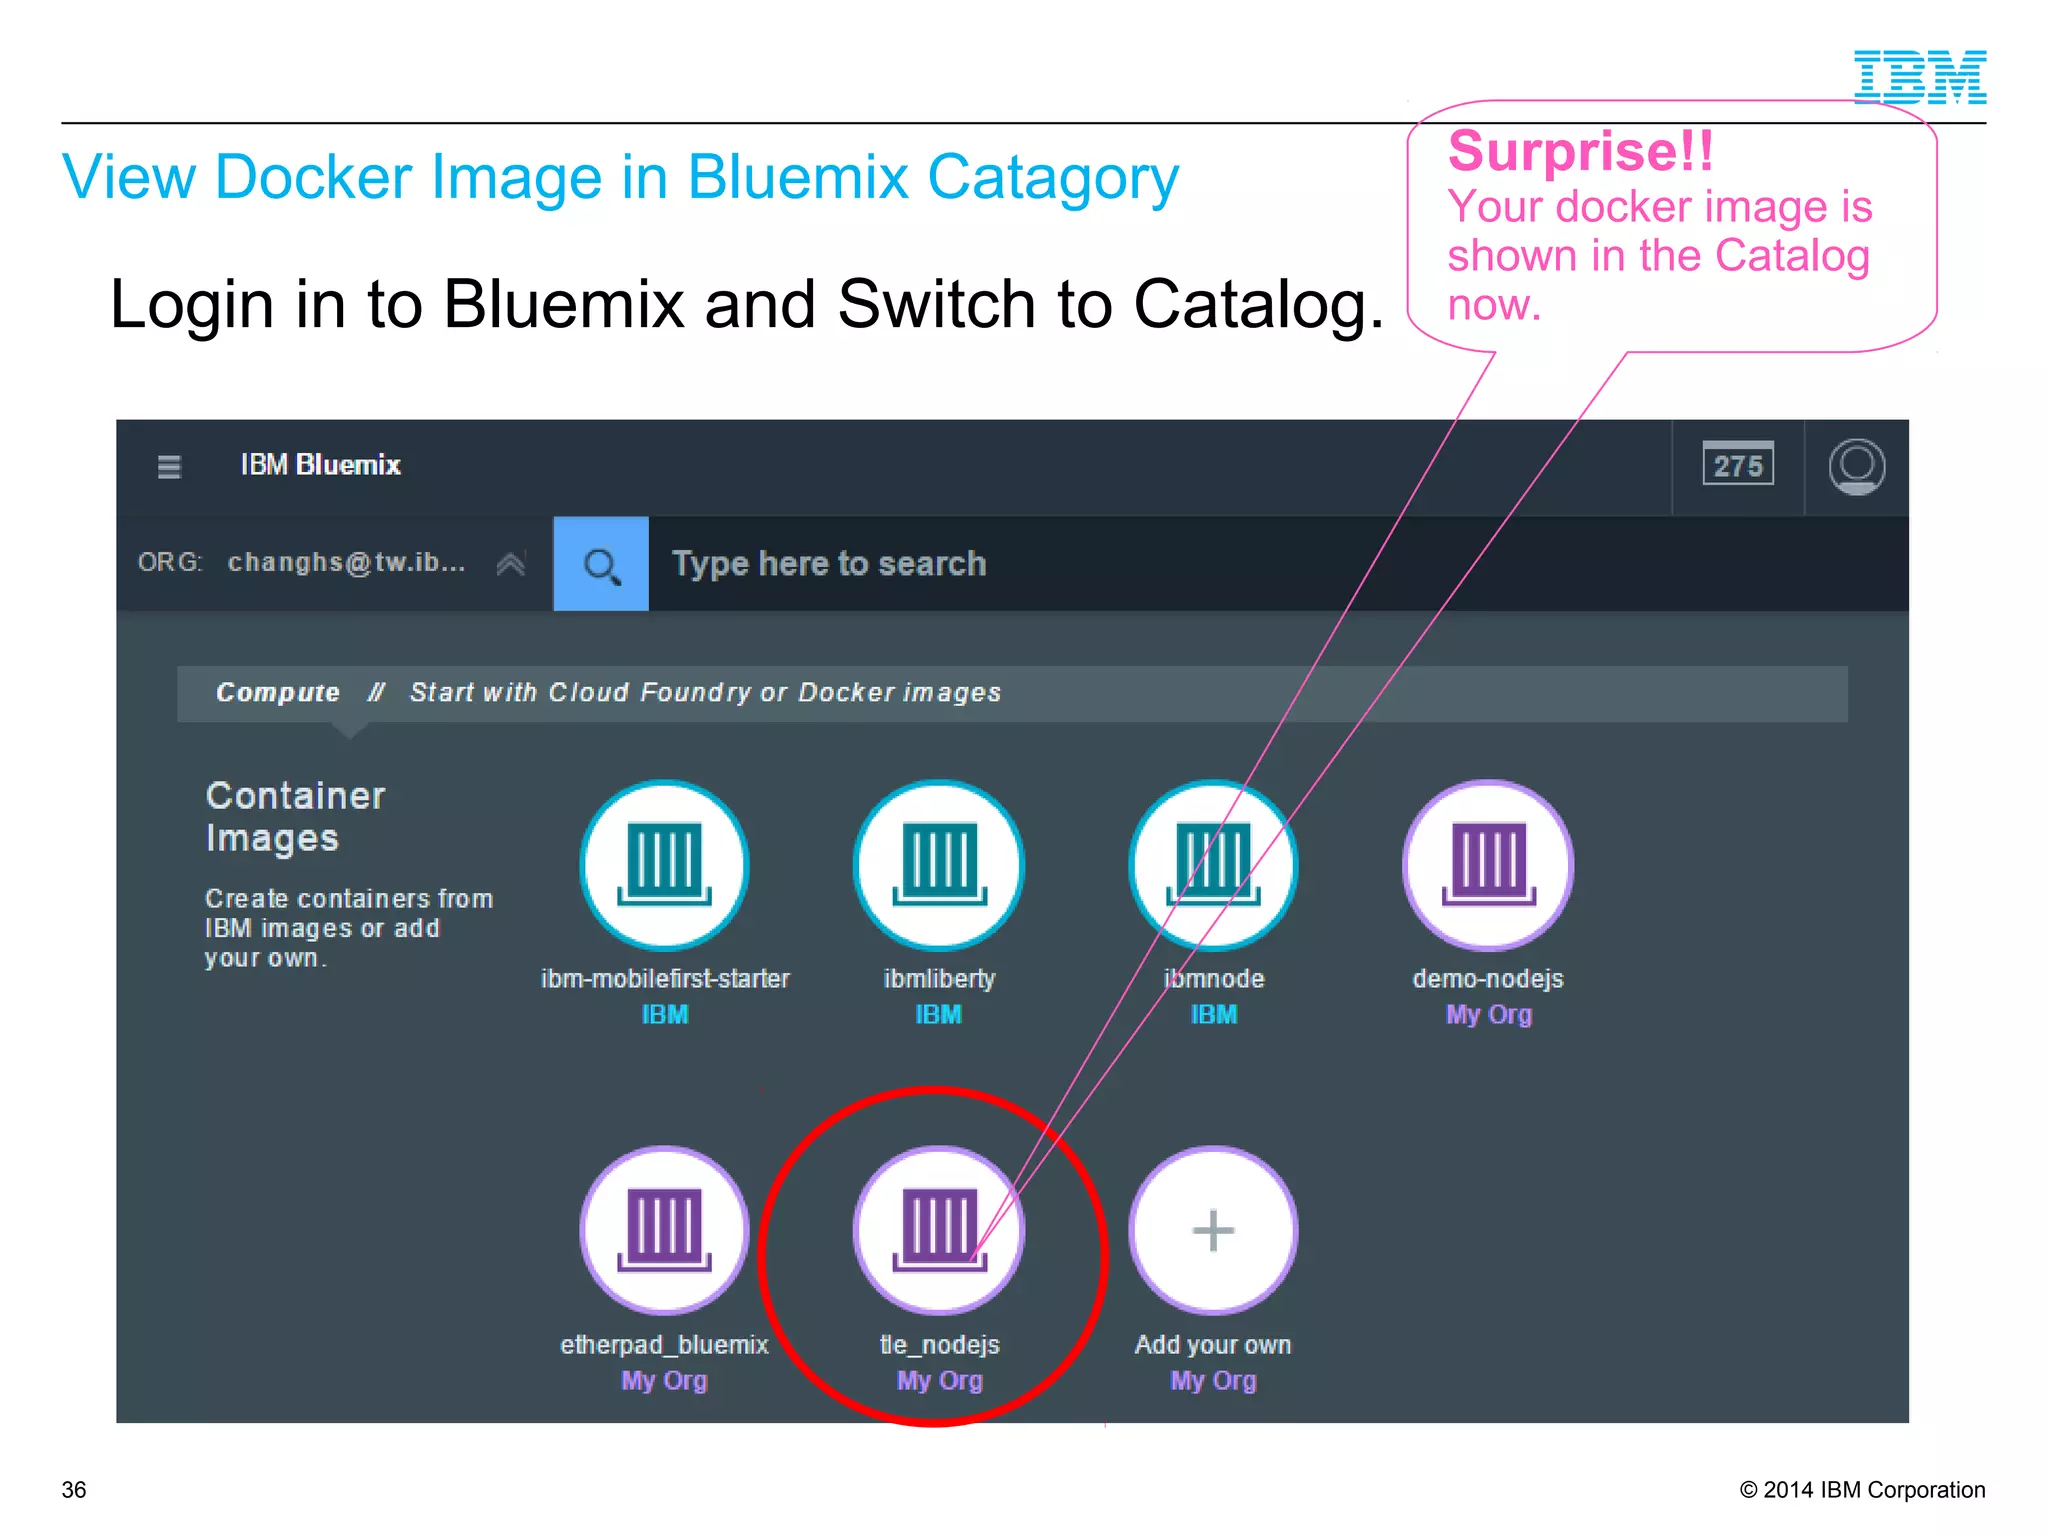The width and height of the screenshot is (2048, 1536).
Task: Open the etherpad_bluemix container image
Action: click(665, 1230)
